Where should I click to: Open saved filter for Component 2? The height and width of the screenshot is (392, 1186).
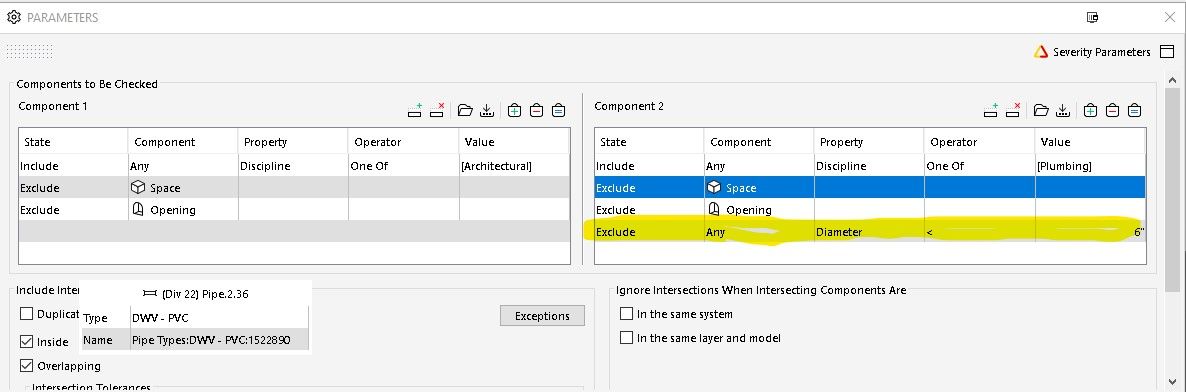coord(1041,110)
